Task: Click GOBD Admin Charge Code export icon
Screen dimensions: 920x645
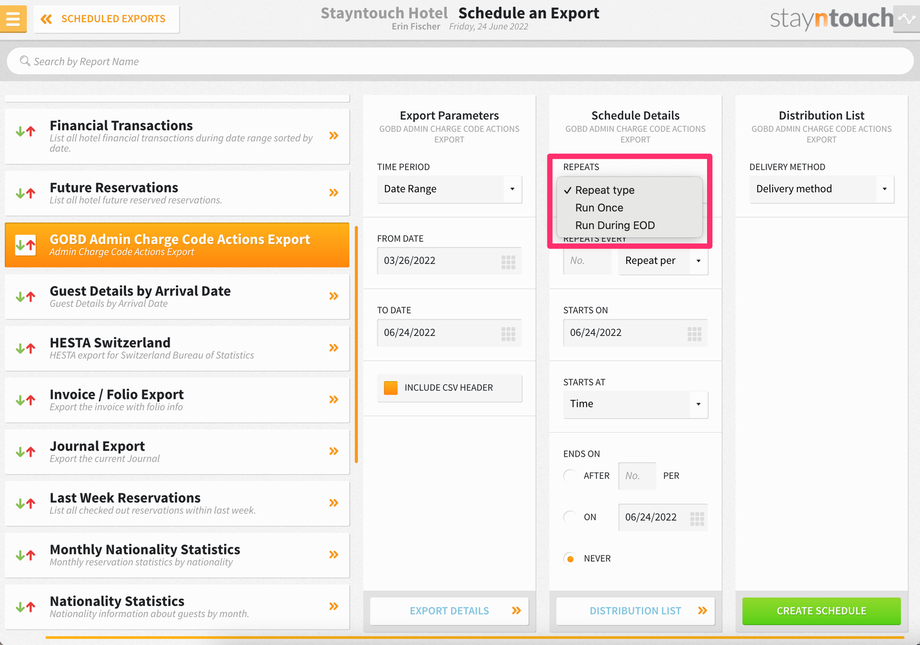Action: pyautogui.click(x=25, y=245)
